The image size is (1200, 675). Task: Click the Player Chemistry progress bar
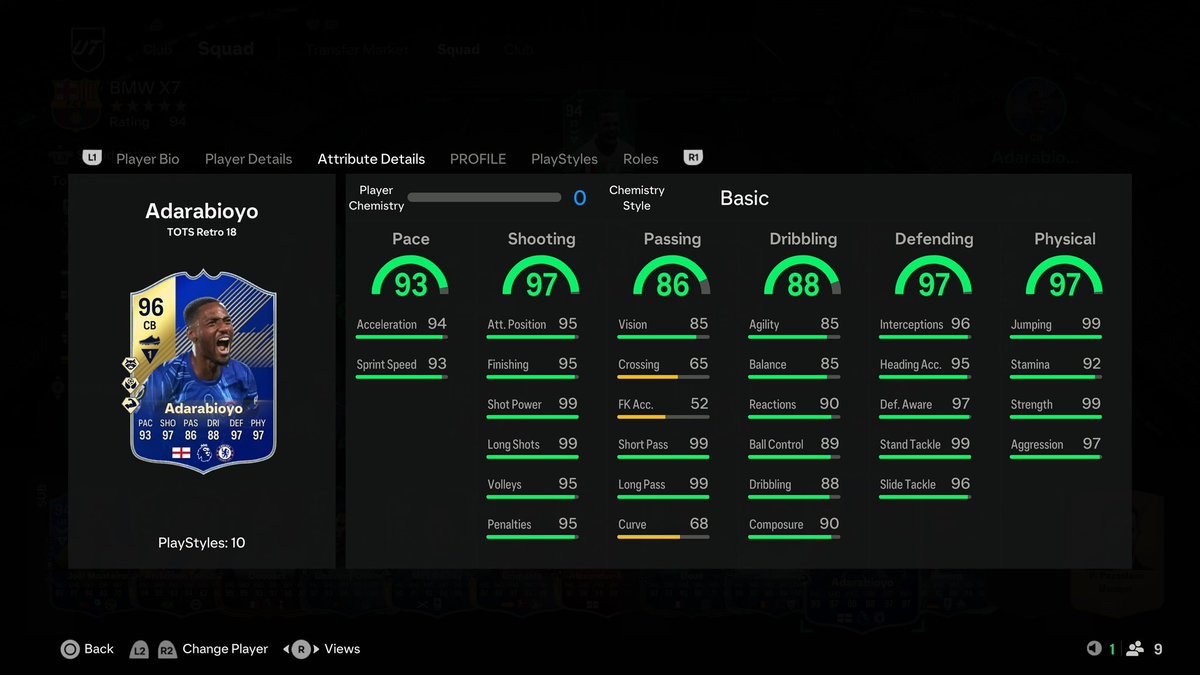(484, 198)
